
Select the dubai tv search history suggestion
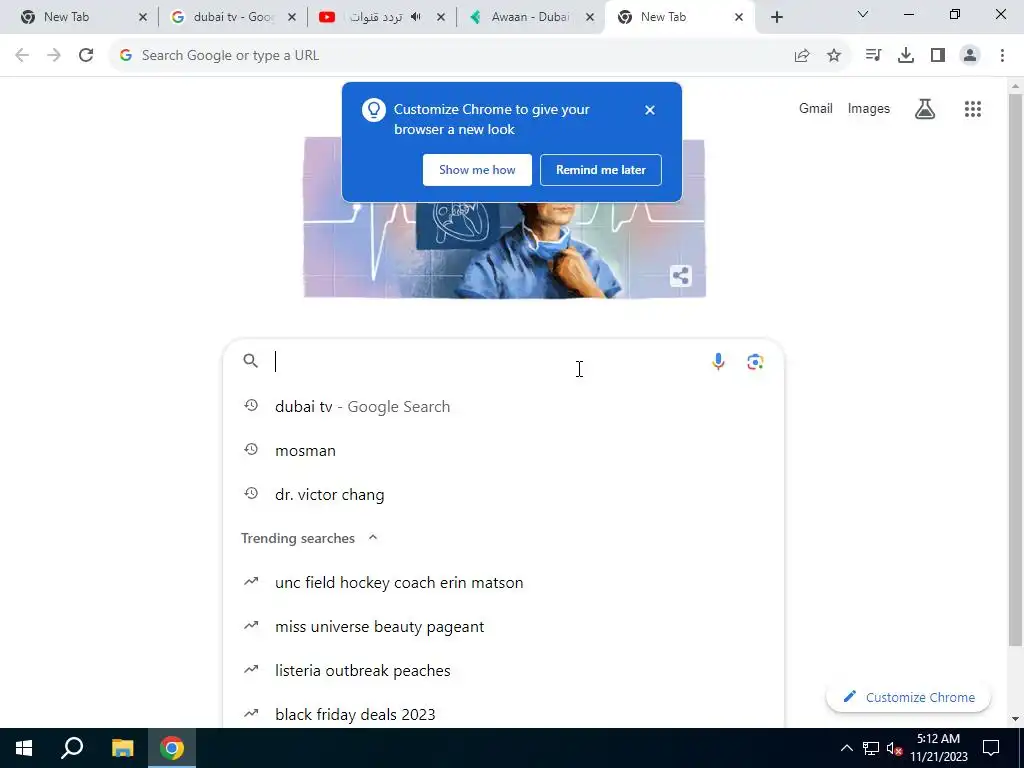click(x=503, y=406)
